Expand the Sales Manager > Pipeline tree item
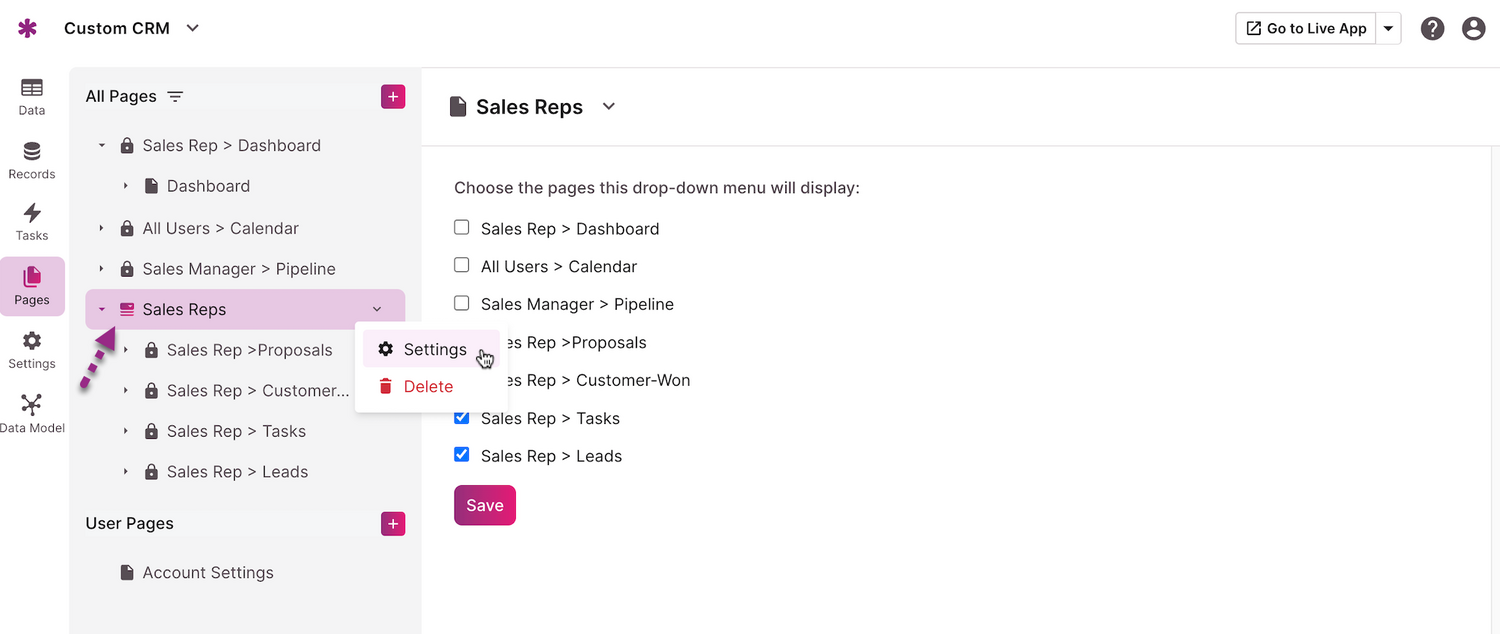1500x634 pixels. pyautogui.click(x=101, y=269)
